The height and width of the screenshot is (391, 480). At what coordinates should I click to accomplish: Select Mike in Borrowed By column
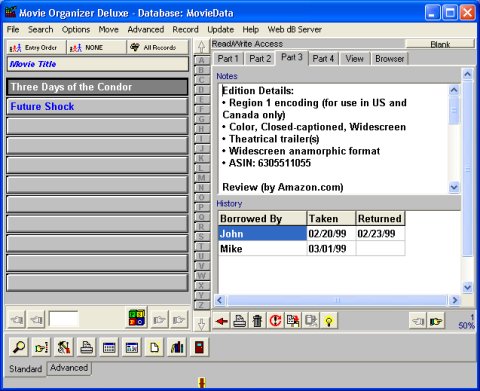[262, 249]
